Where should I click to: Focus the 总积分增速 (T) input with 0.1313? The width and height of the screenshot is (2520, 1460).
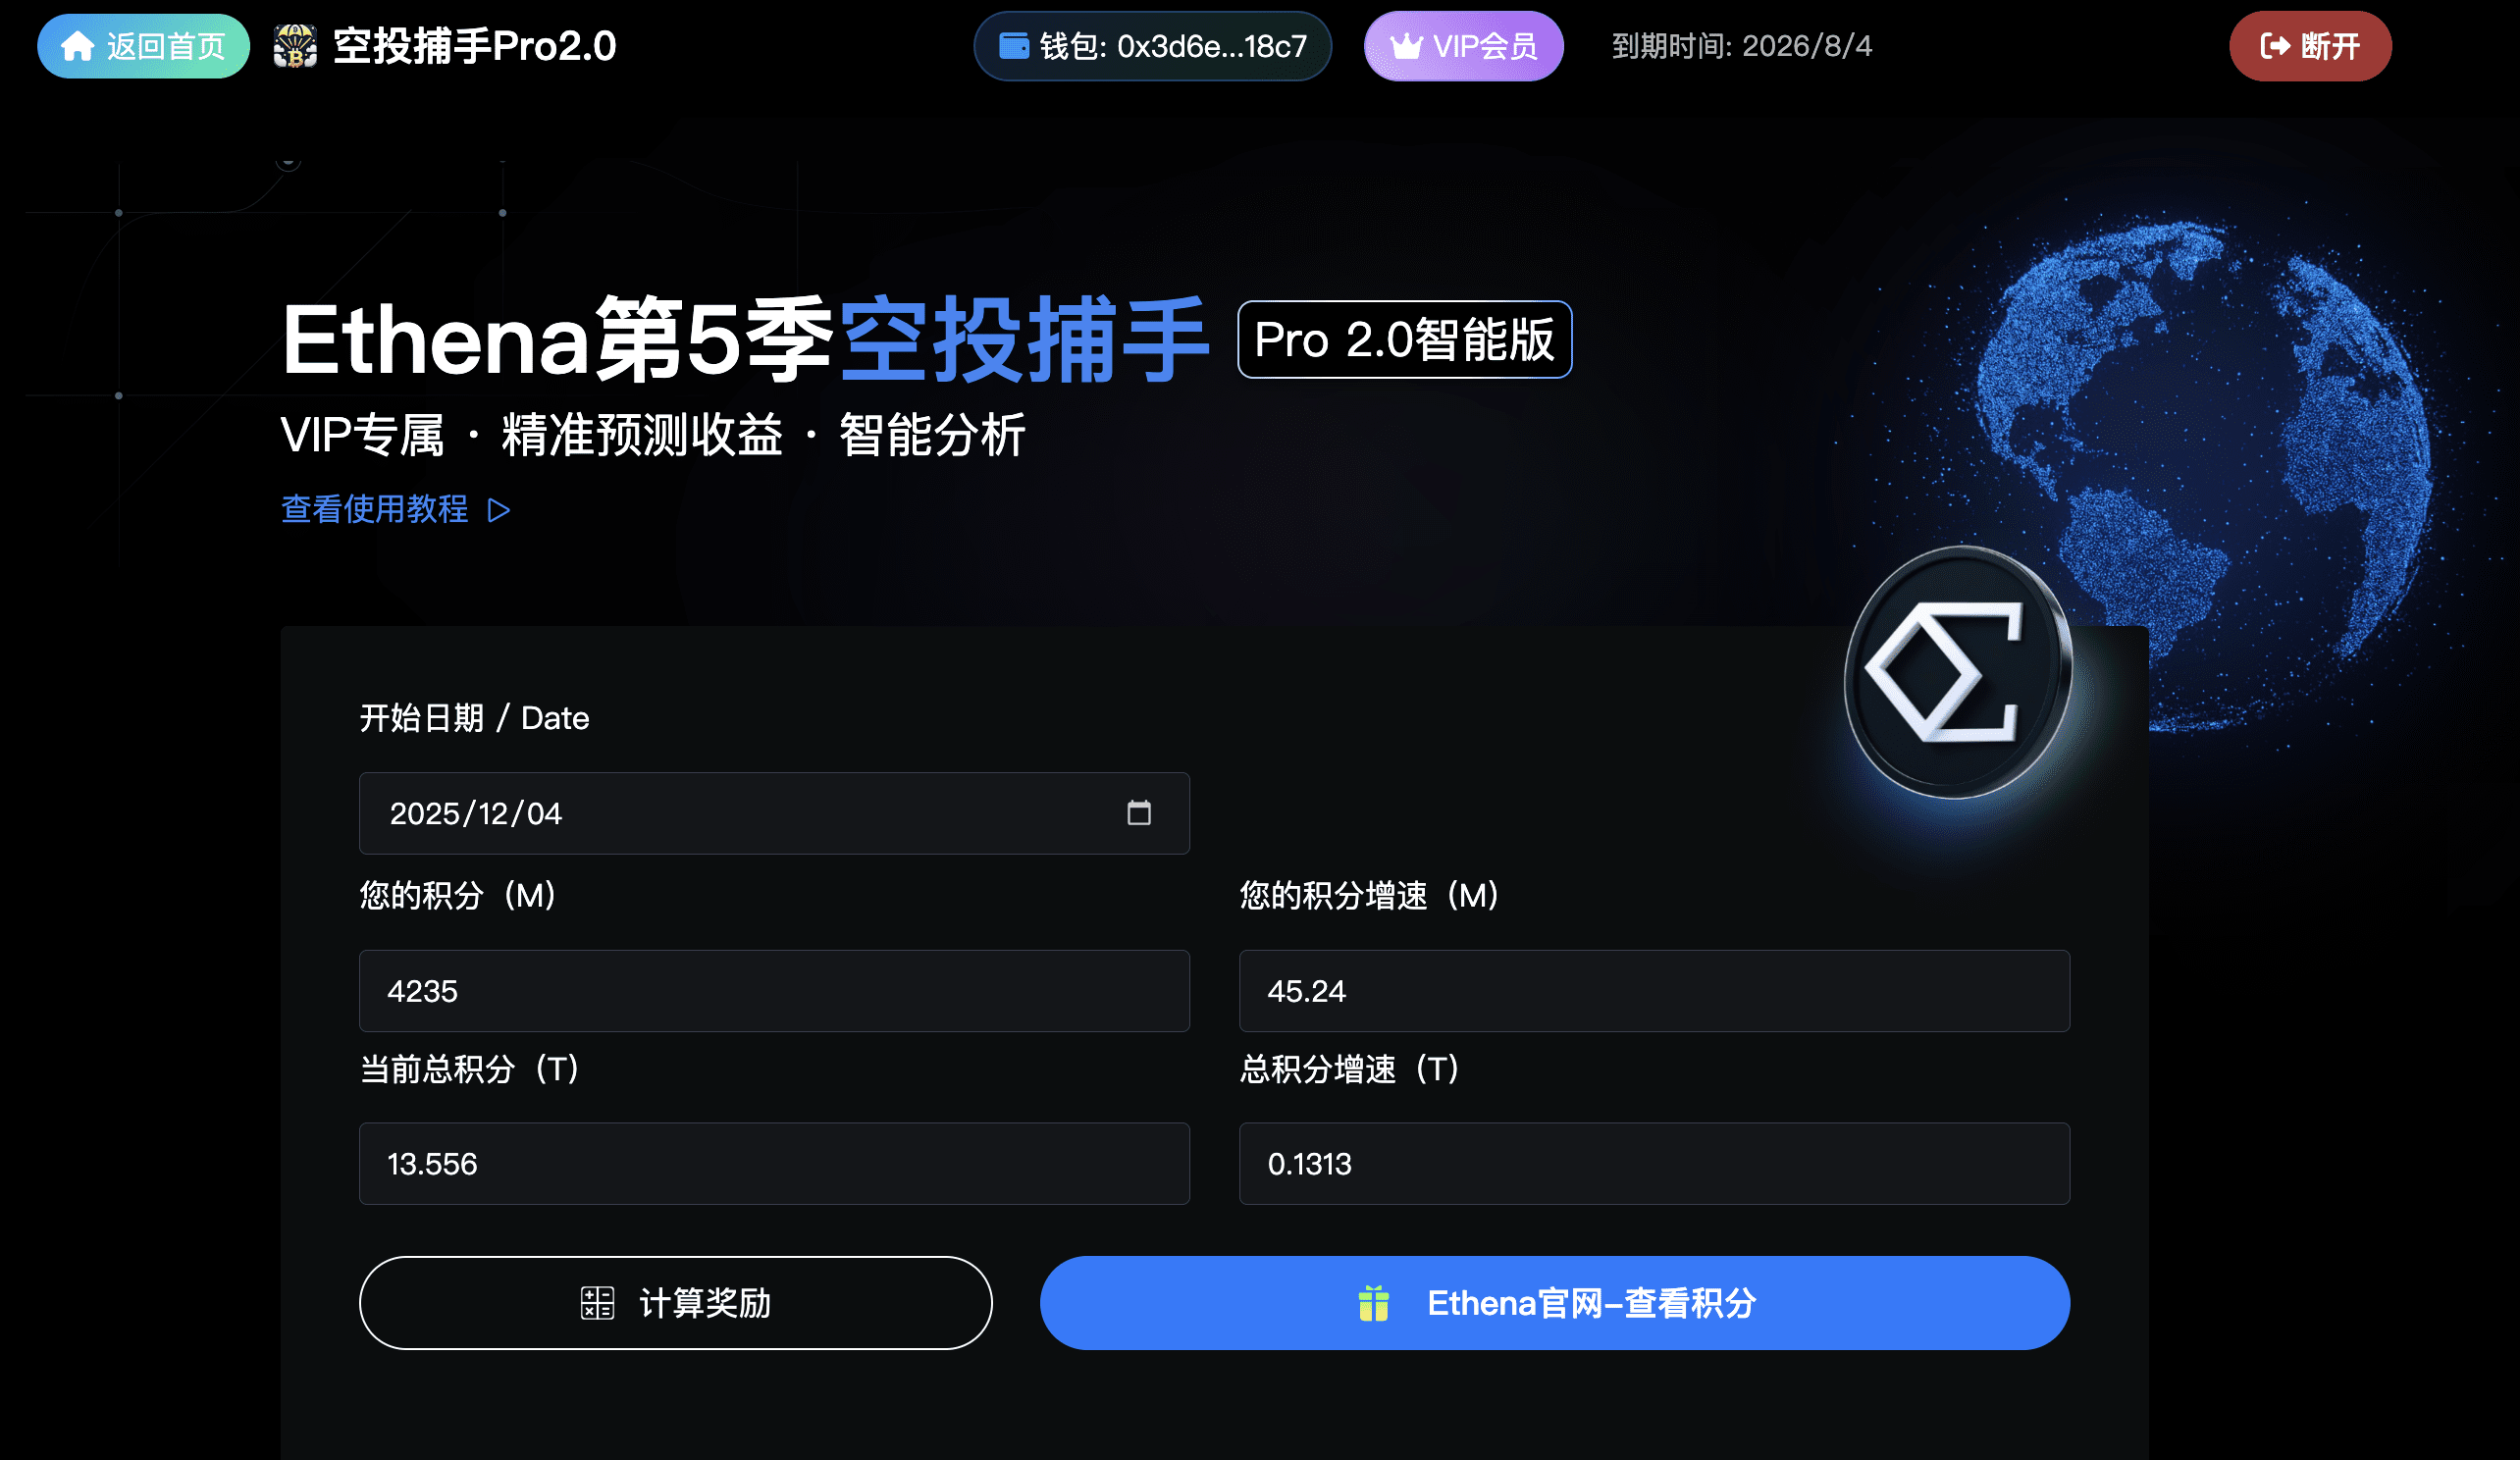pyautogui.click(x=1654, y=1163)
